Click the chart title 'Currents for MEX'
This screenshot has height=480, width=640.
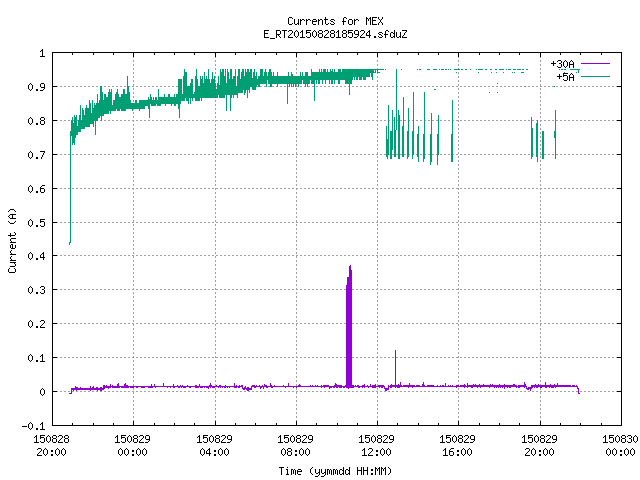pyautogui.click(x=335, y=21)
